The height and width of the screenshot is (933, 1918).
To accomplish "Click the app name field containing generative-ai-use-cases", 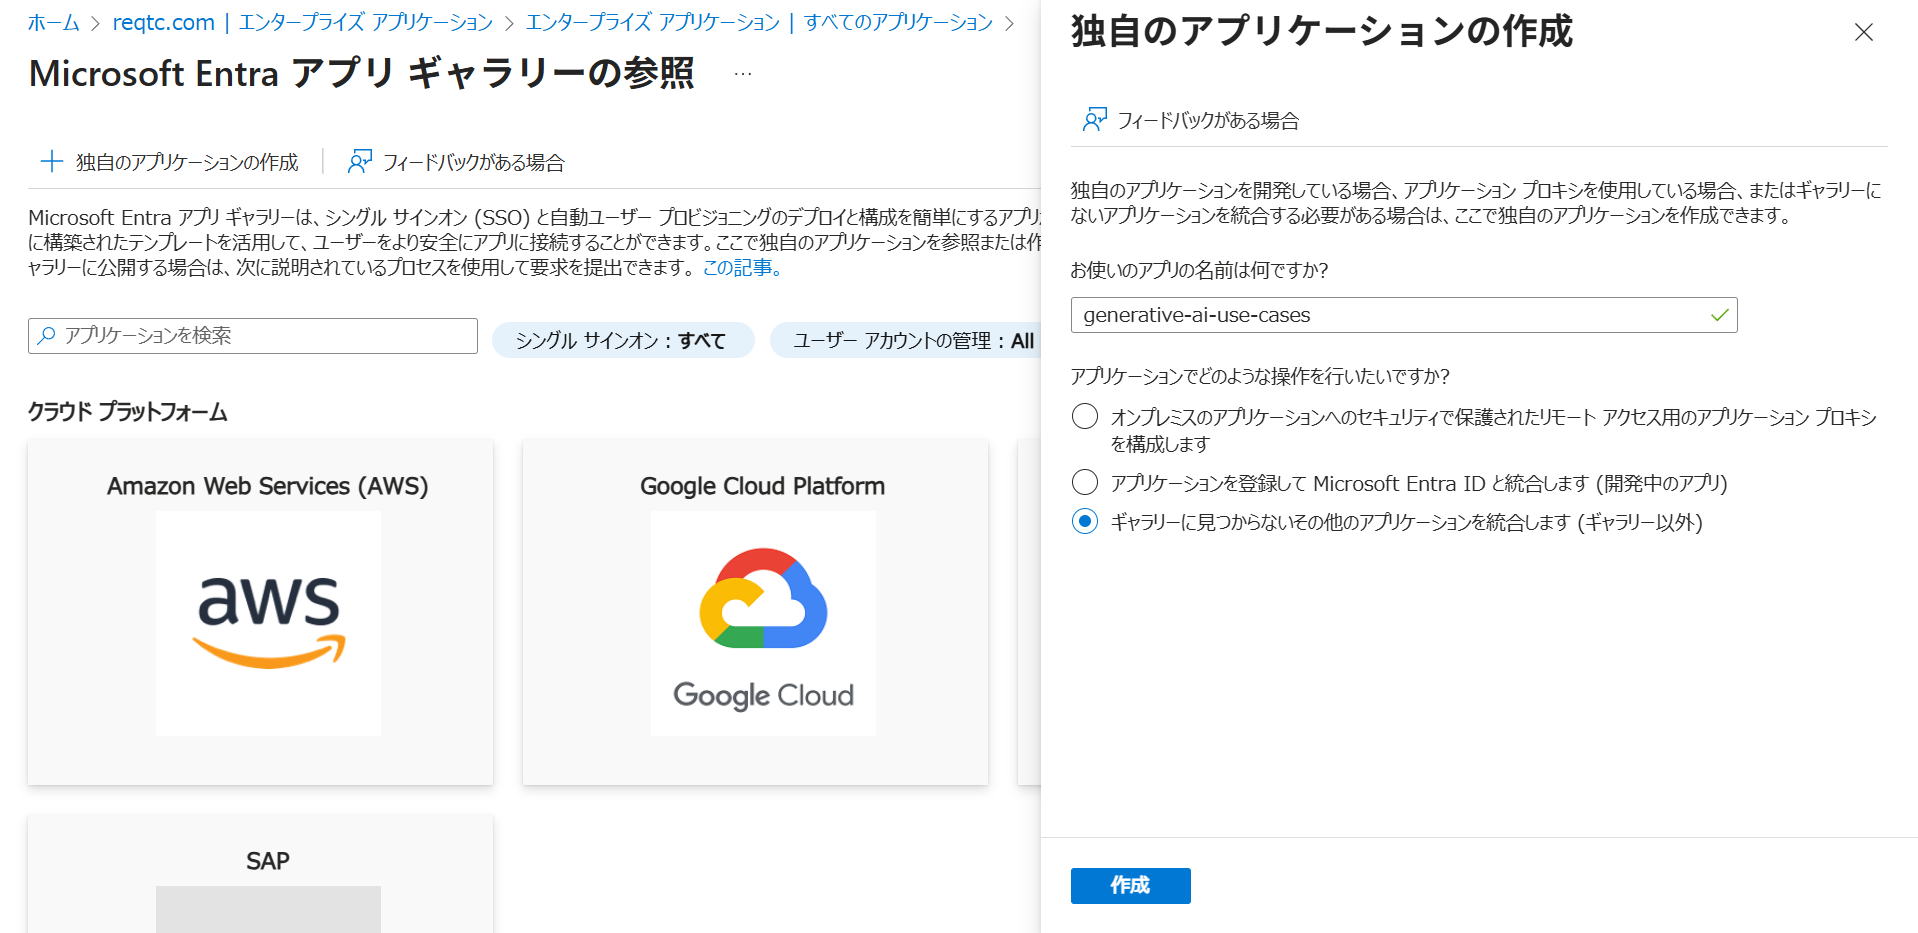I will pos(1390,315).
